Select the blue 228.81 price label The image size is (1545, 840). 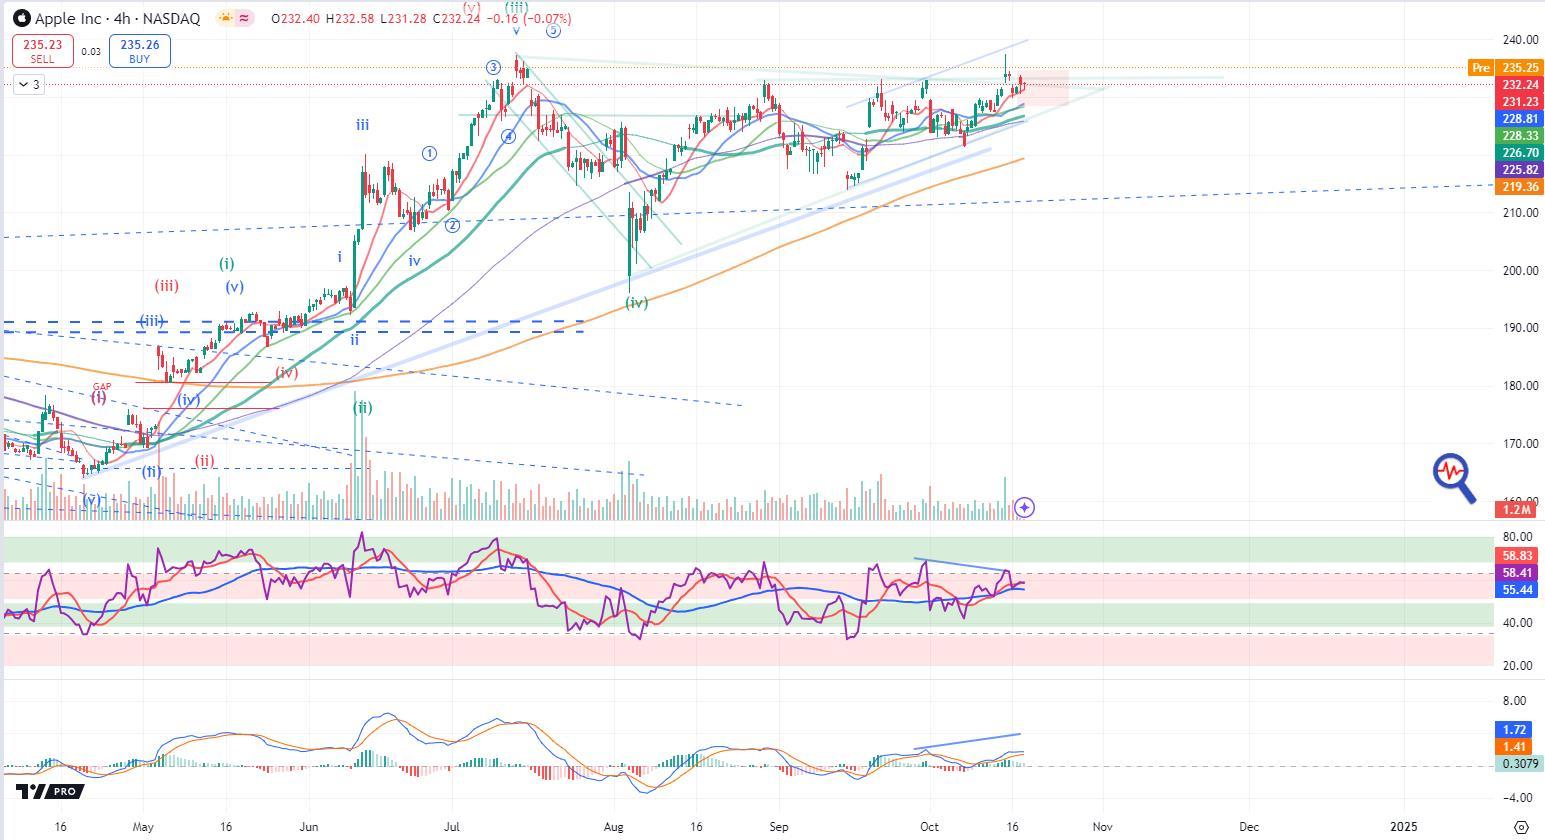click(x=1520, y=119)
